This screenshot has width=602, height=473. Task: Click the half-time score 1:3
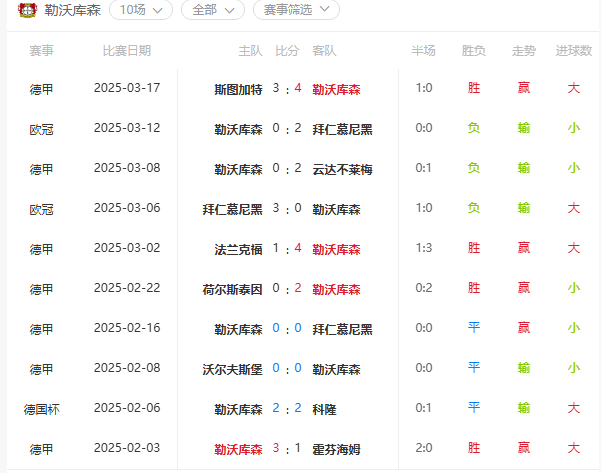click(424, 248)
